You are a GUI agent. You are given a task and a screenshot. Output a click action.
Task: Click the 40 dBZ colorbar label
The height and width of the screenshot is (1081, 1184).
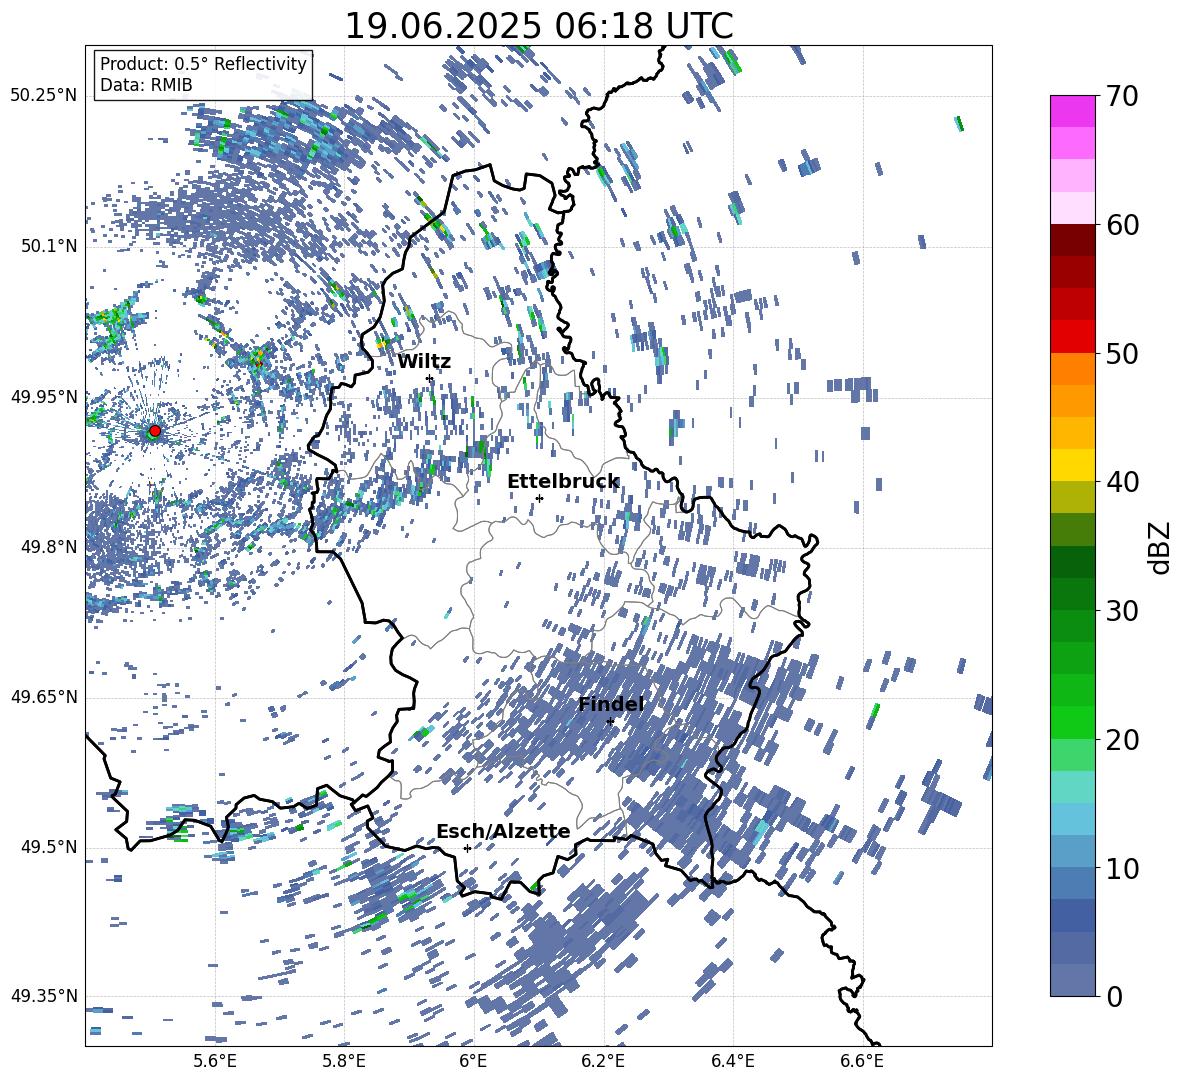pyautogui.click(x=1121, y=482)
